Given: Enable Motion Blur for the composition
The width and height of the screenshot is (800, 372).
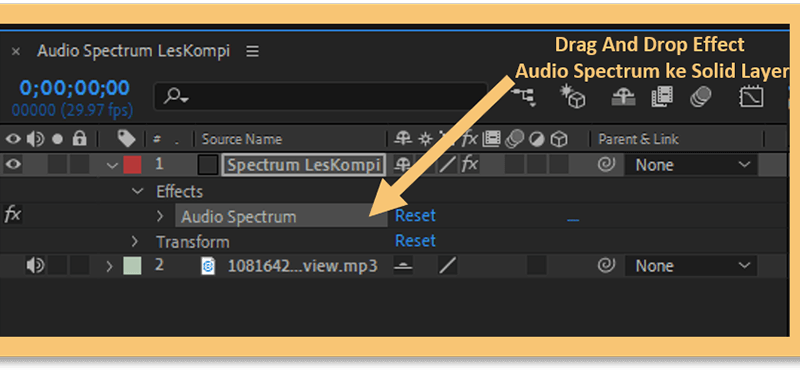Looking at the screenshot, I should point(701,96).
